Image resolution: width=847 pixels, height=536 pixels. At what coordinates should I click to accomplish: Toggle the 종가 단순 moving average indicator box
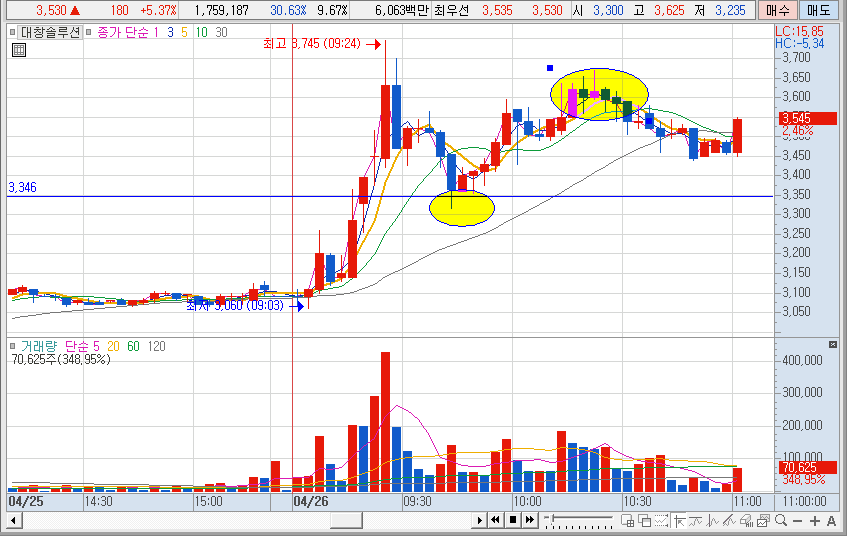(90, 32)
